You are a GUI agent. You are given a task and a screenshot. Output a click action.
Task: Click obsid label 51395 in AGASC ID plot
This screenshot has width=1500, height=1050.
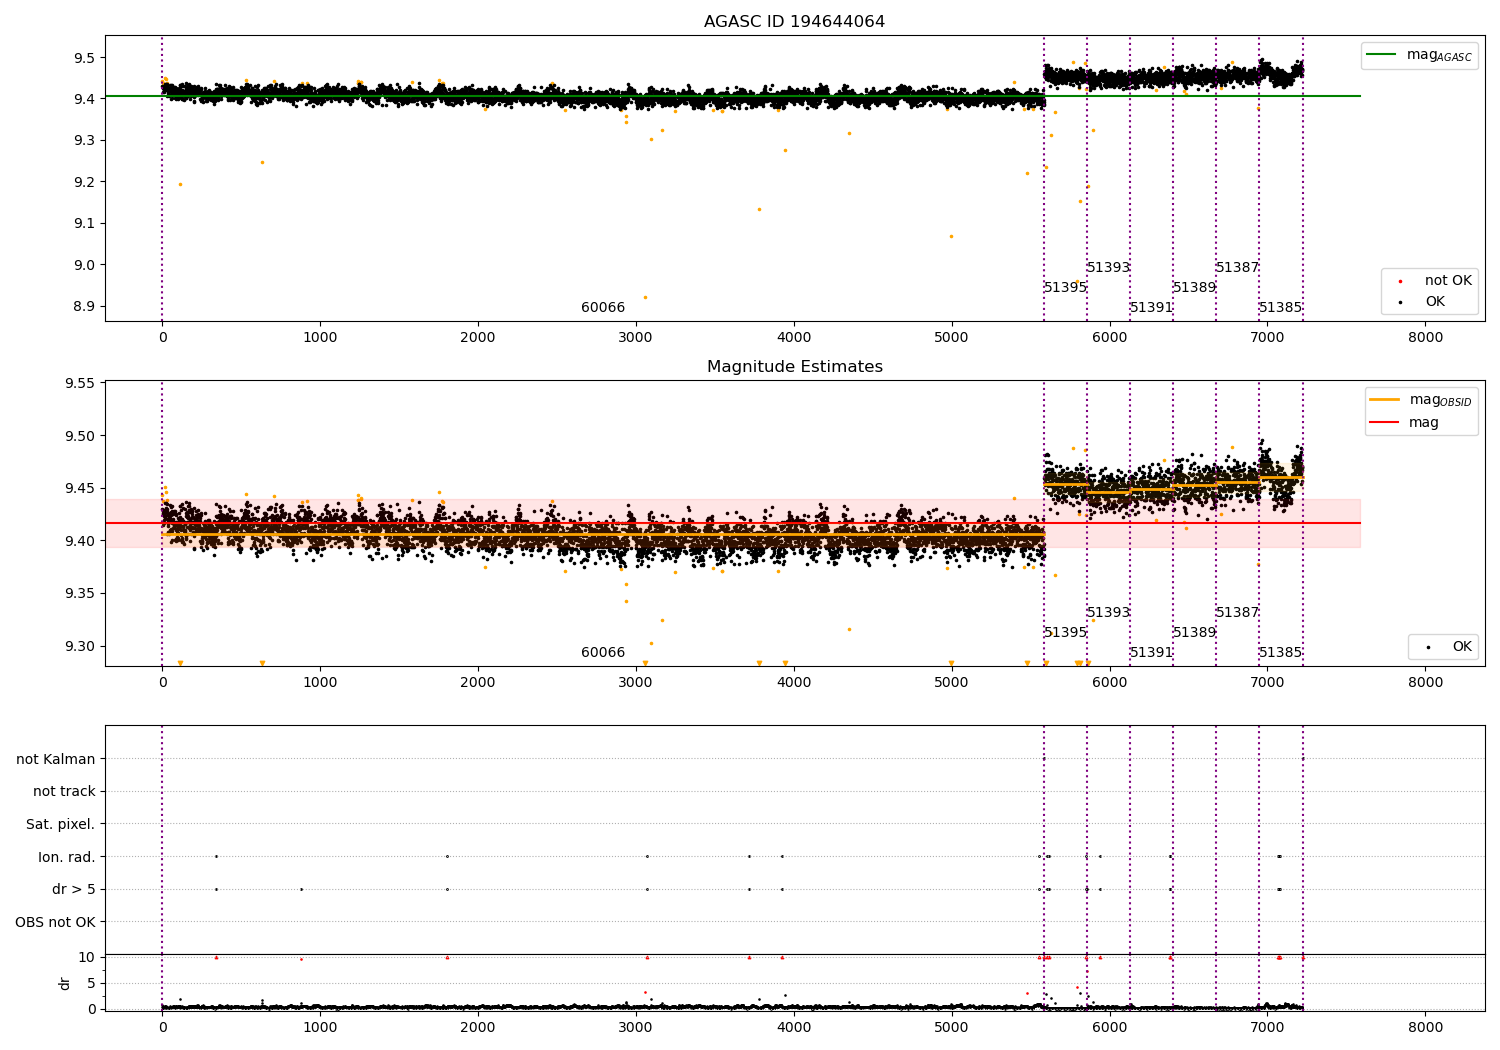(x=1065, y=288)
